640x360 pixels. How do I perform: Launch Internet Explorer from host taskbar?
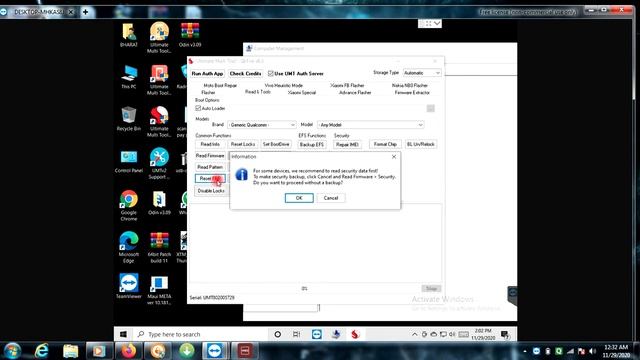pyautogui.click(x=41, y=351)
